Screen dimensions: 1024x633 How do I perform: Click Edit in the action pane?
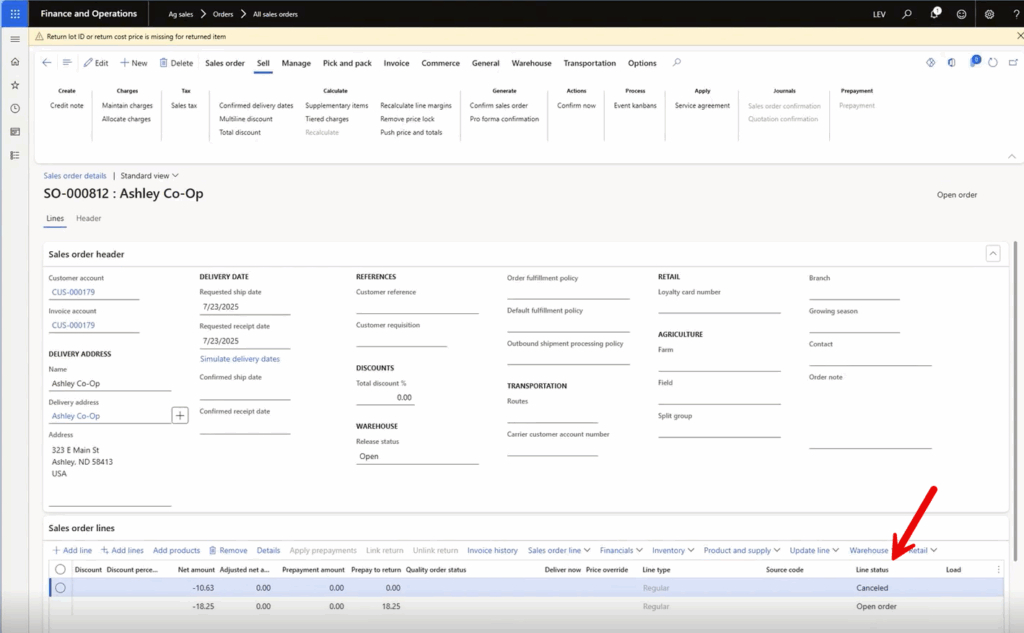click(x=96, y=63)
